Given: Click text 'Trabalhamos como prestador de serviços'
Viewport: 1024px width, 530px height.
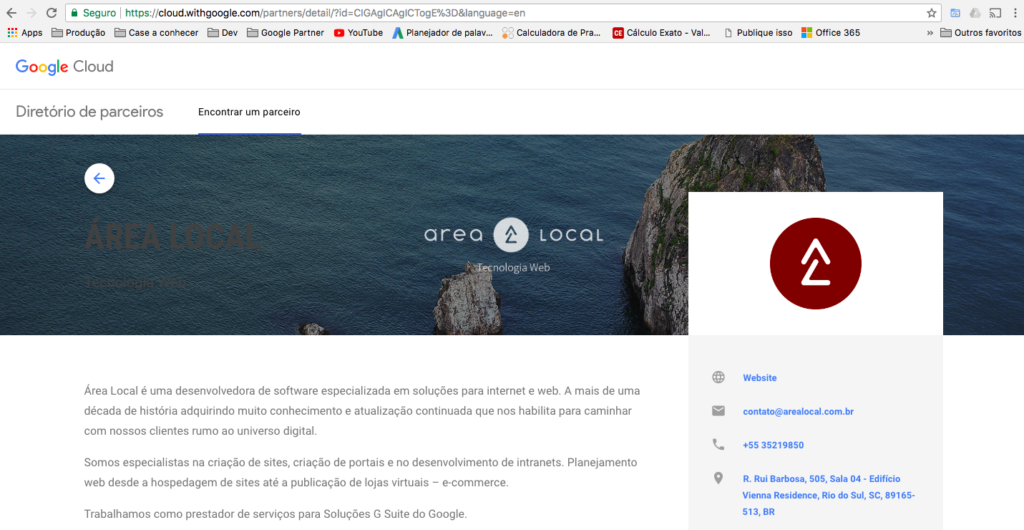Looking at the screenshot, I should (276, 514).
